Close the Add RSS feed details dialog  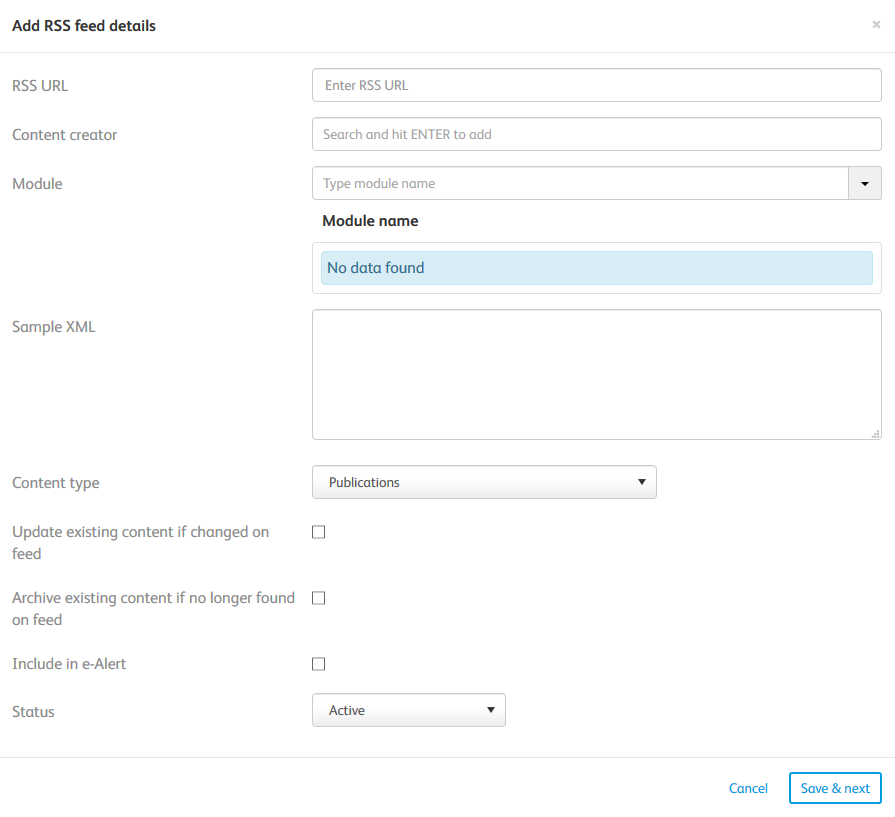pos(876,25)
